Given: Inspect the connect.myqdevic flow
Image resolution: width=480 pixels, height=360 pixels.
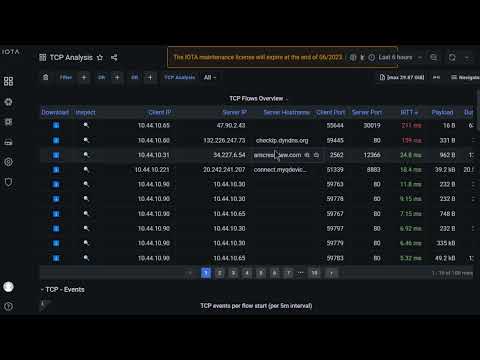Looking at the screenshot, I should [86, 170].
